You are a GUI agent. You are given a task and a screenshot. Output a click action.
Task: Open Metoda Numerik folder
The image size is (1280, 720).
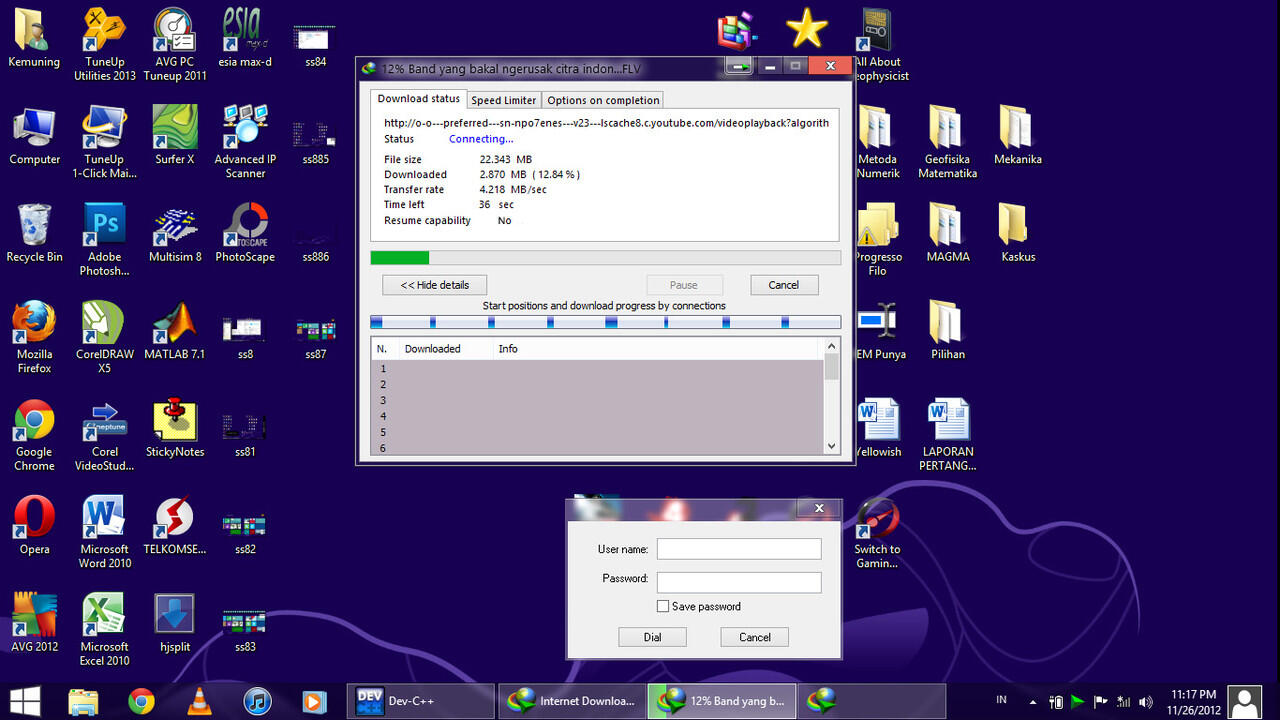coord(877,143)
